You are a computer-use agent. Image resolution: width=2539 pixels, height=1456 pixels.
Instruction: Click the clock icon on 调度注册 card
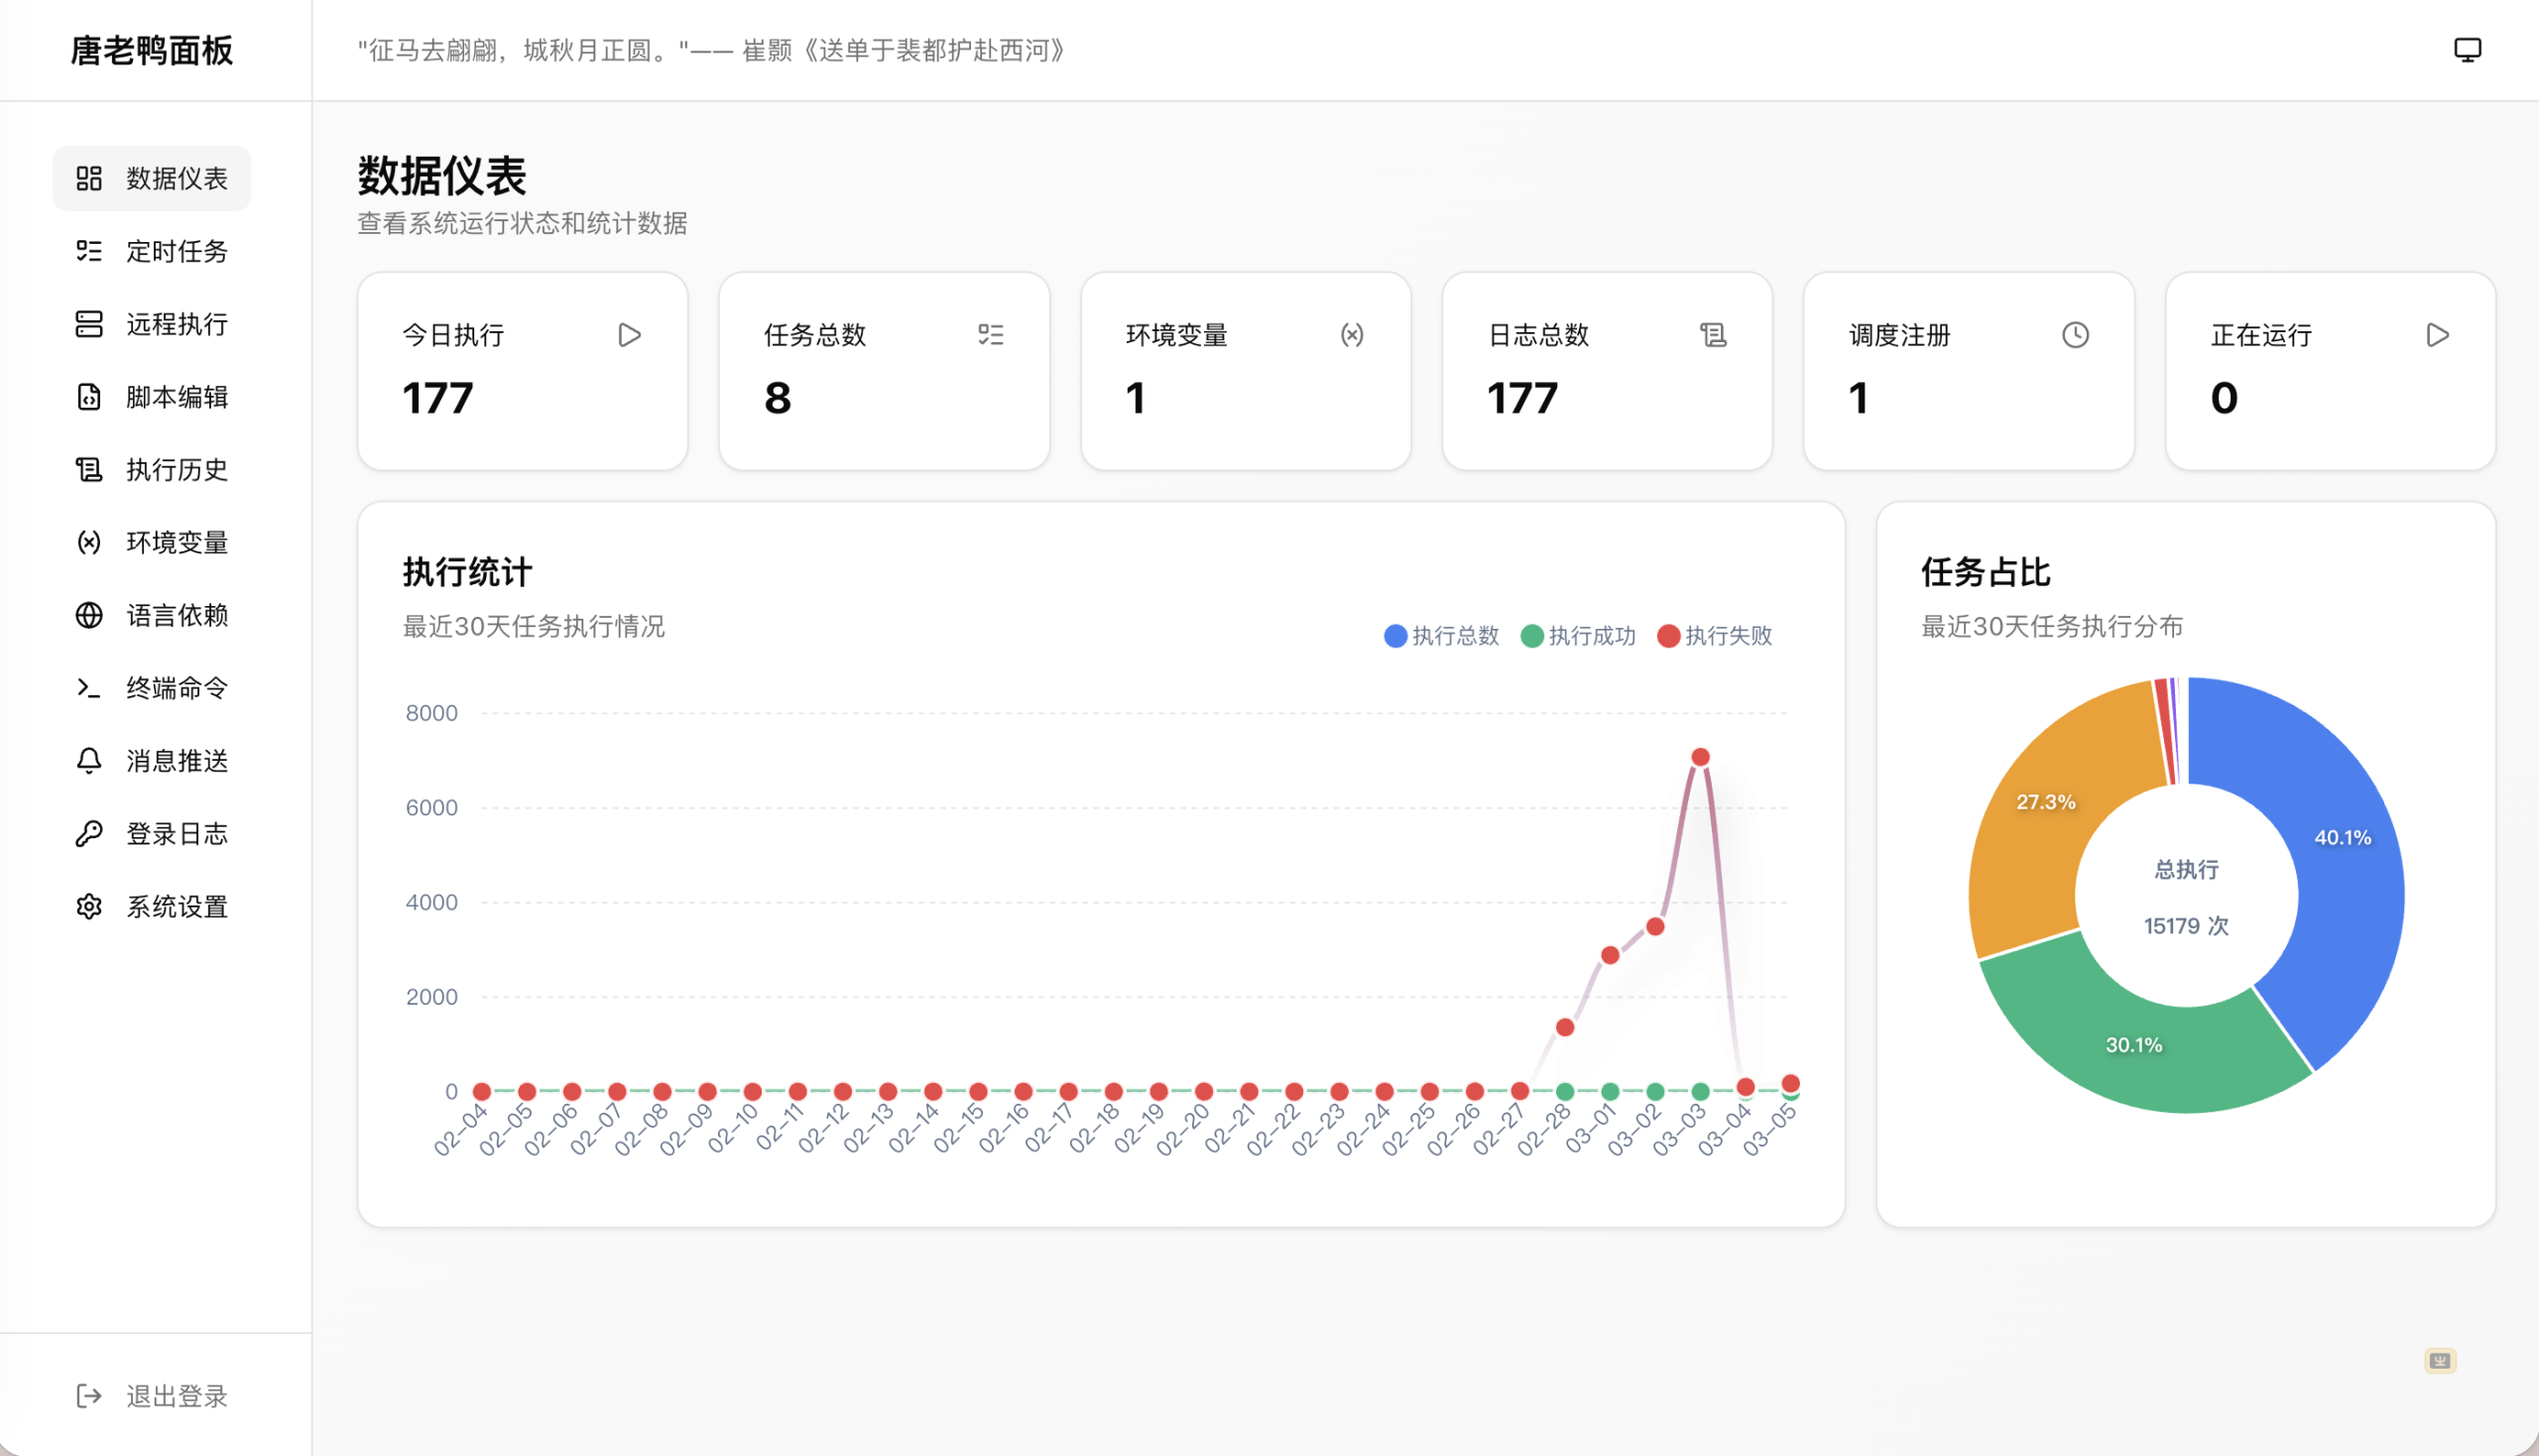(2075, 335)
